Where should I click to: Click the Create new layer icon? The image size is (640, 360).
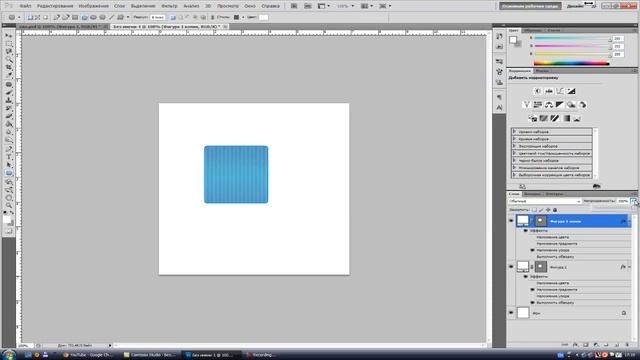[x=617, y=345]
